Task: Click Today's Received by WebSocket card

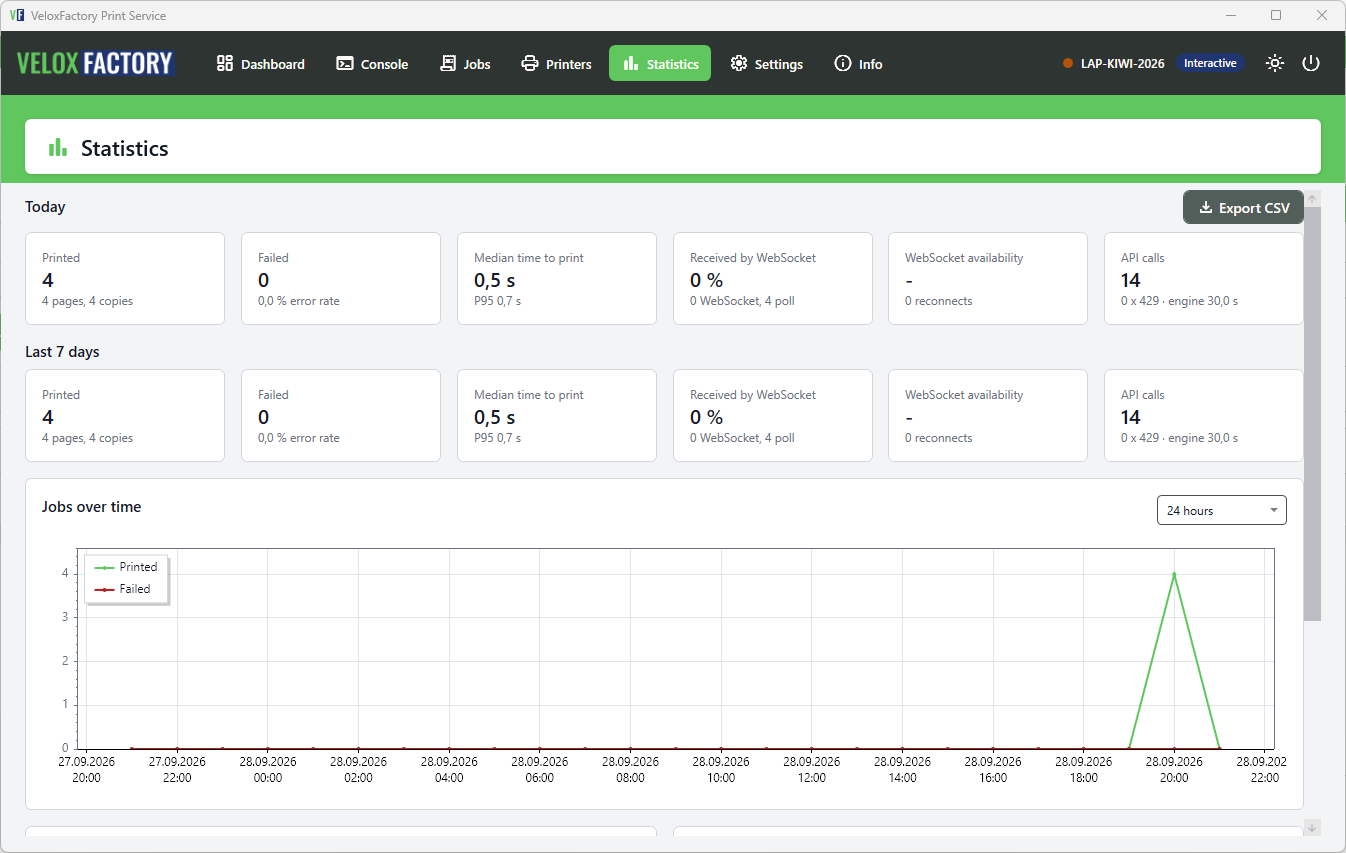Action: click(x=773, y=279)
